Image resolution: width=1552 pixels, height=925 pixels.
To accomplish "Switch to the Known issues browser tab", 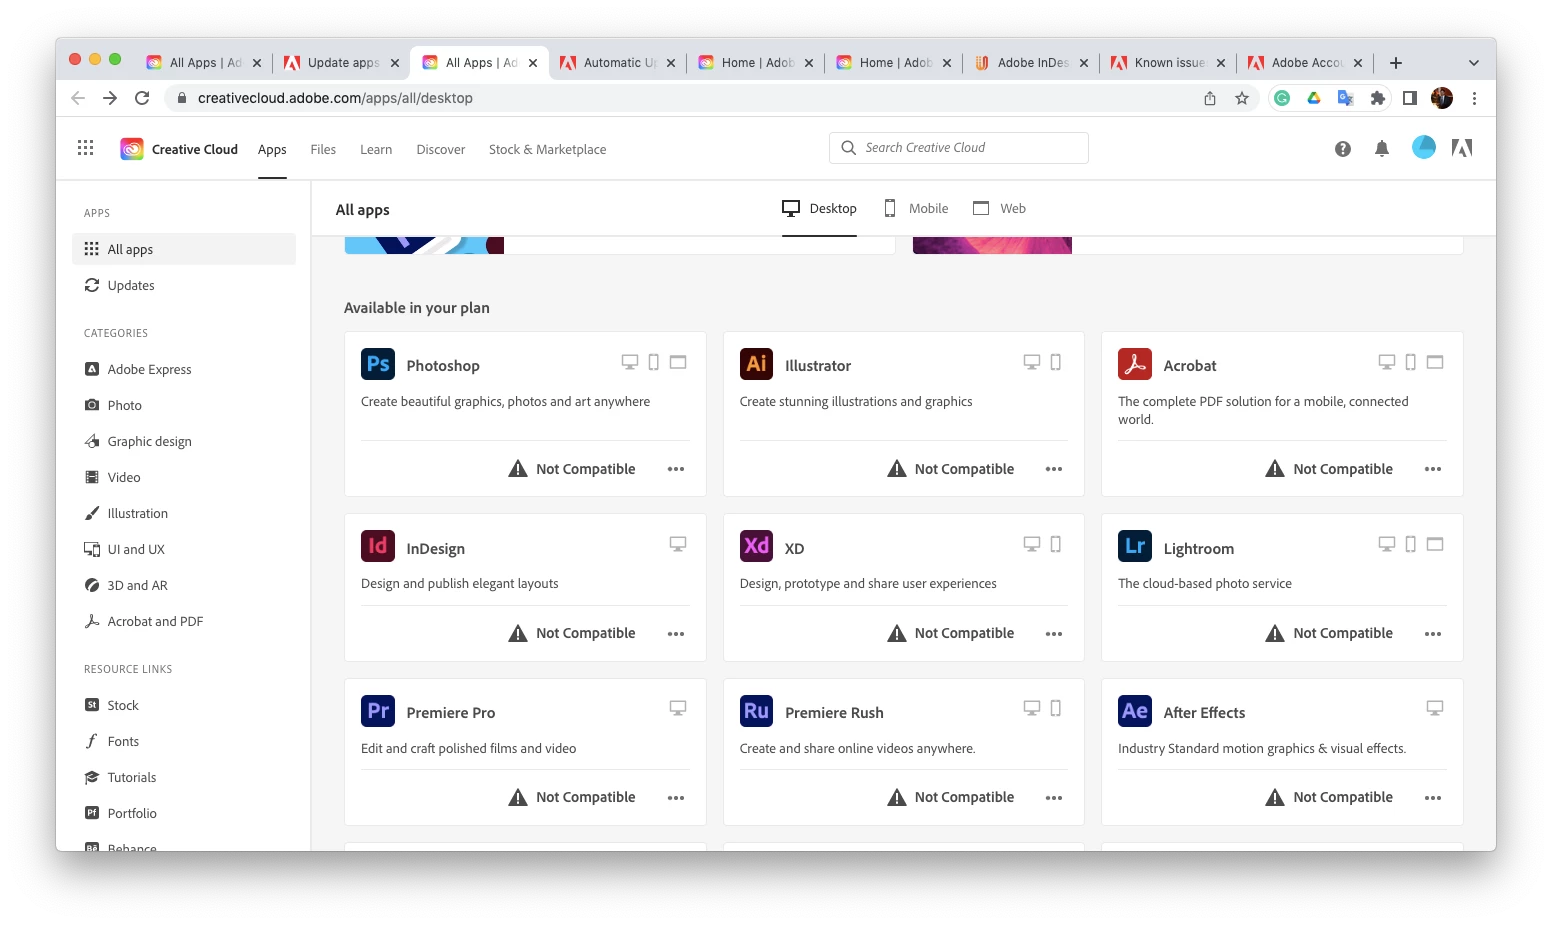I will click(x=1168, y=63).
